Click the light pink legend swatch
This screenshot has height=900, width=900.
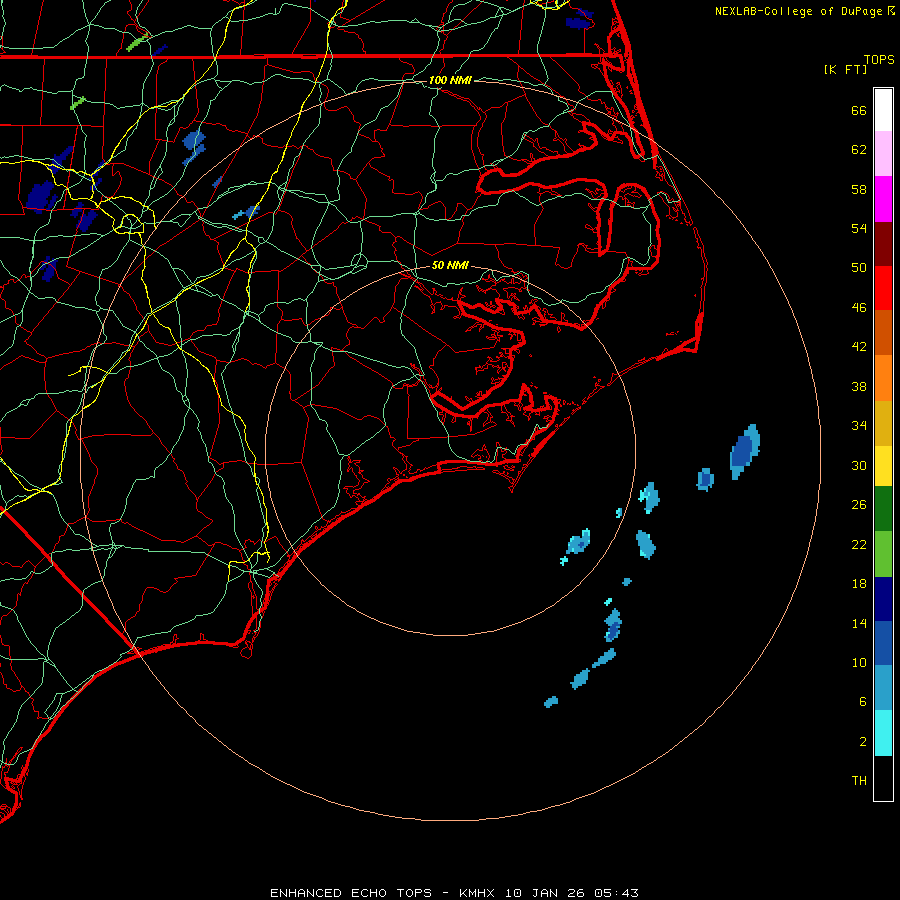[883, 153]
